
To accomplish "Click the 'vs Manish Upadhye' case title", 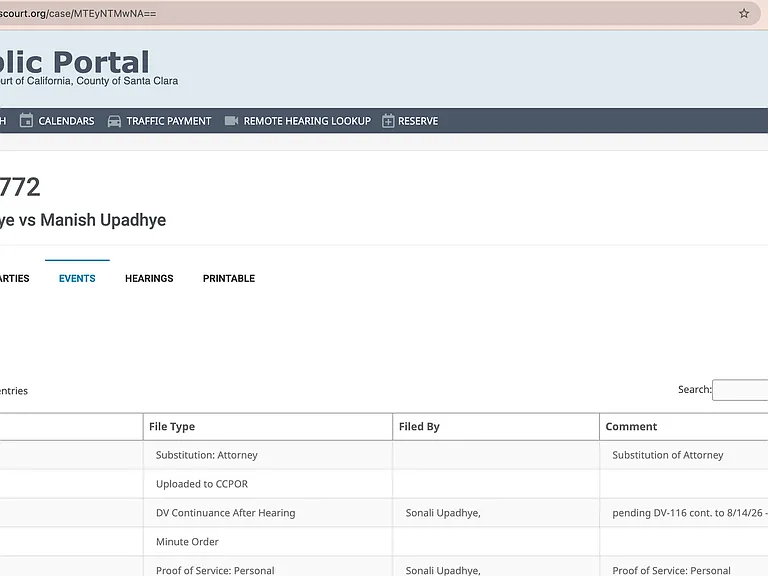I will pos(92,220).
